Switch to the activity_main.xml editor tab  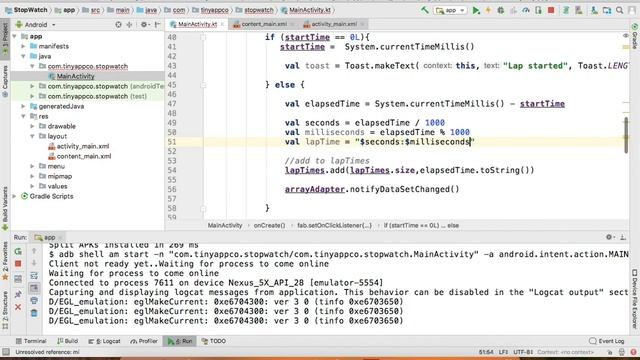click(333, 24)
